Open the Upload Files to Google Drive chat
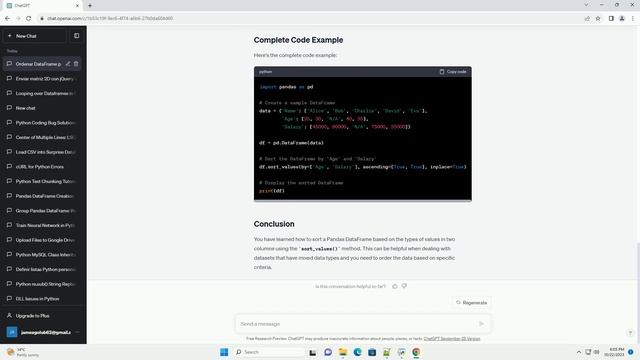This screenshot has height=360, width=640. [42, 240]
